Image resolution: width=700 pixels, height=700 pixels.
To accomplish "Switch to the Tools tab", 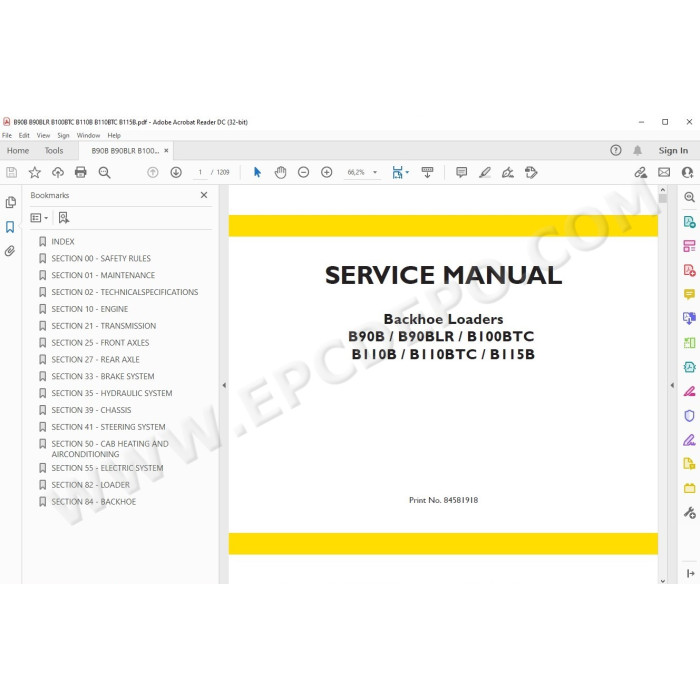I will click(54, 151).
